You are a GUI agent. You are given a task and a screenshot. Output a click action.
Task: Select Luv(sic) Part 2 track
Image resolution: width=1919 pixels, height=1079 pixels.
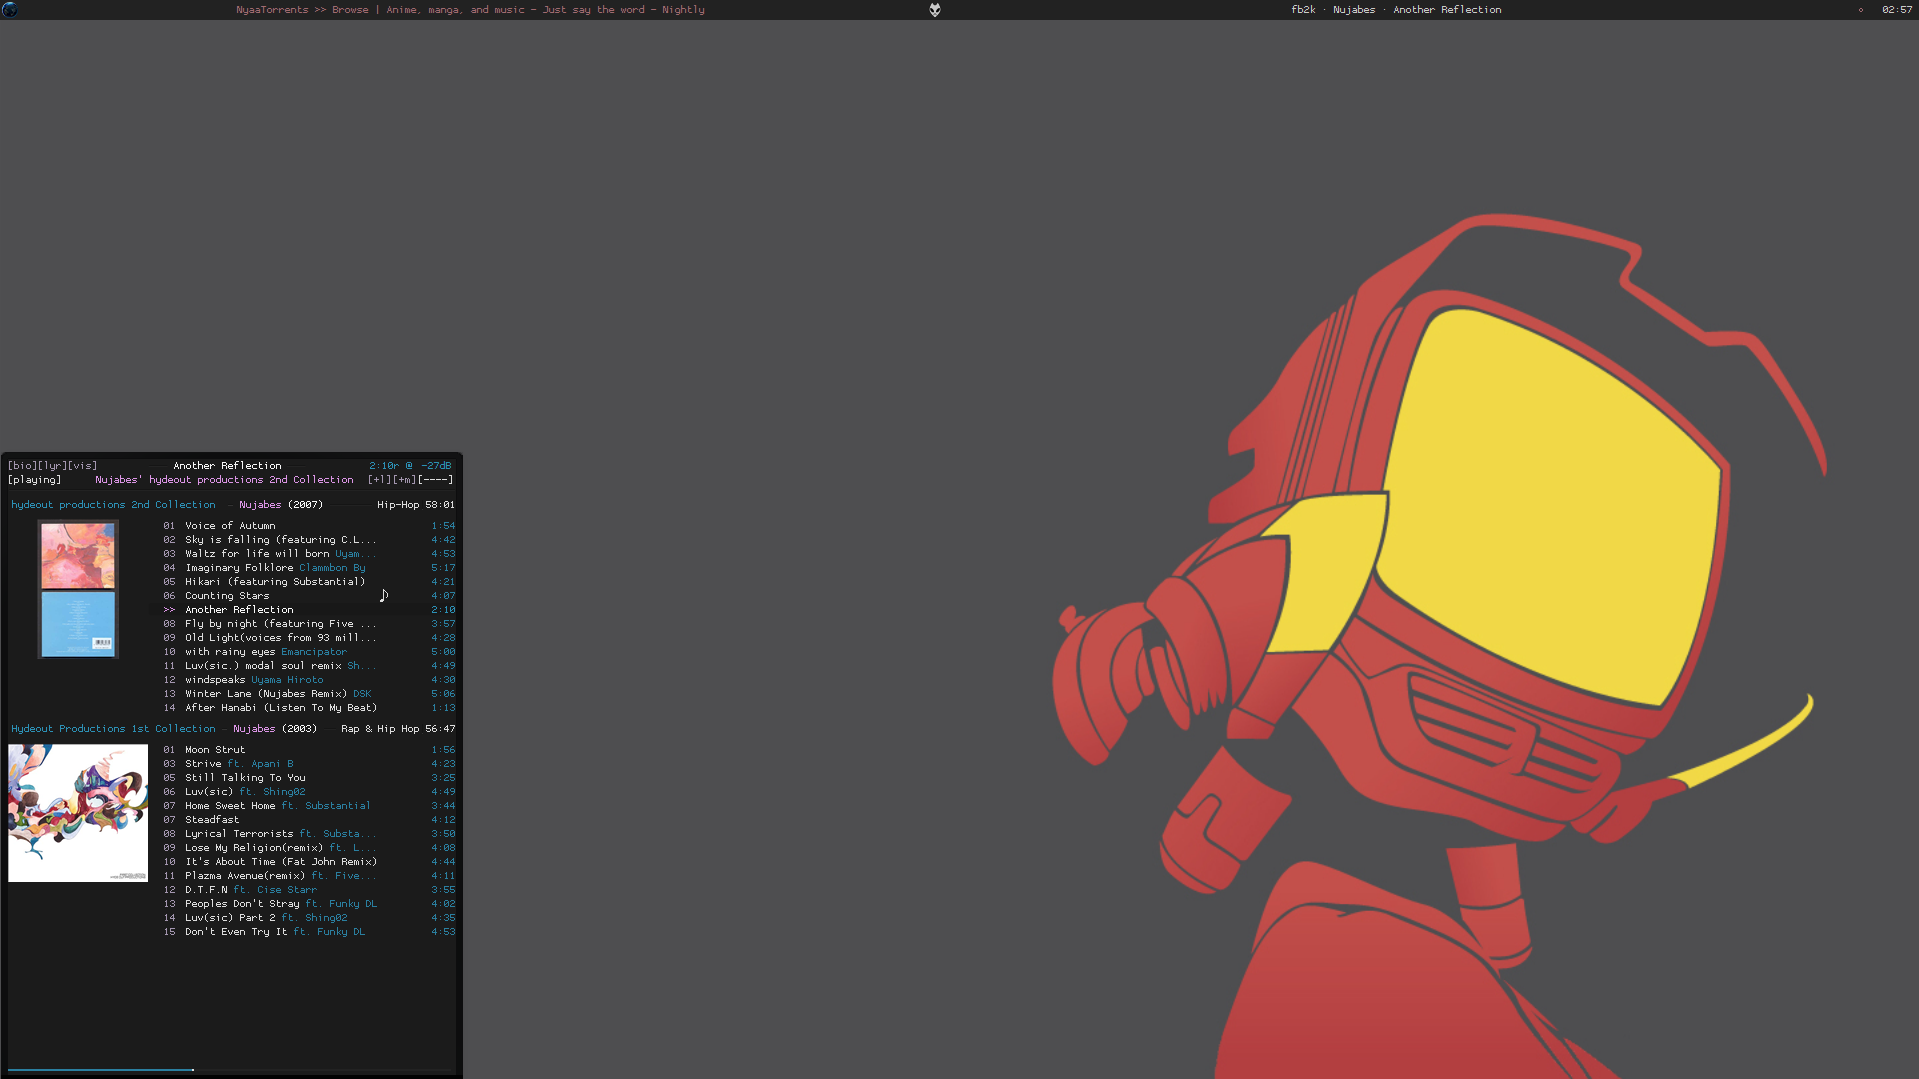[x=230, y=918]
